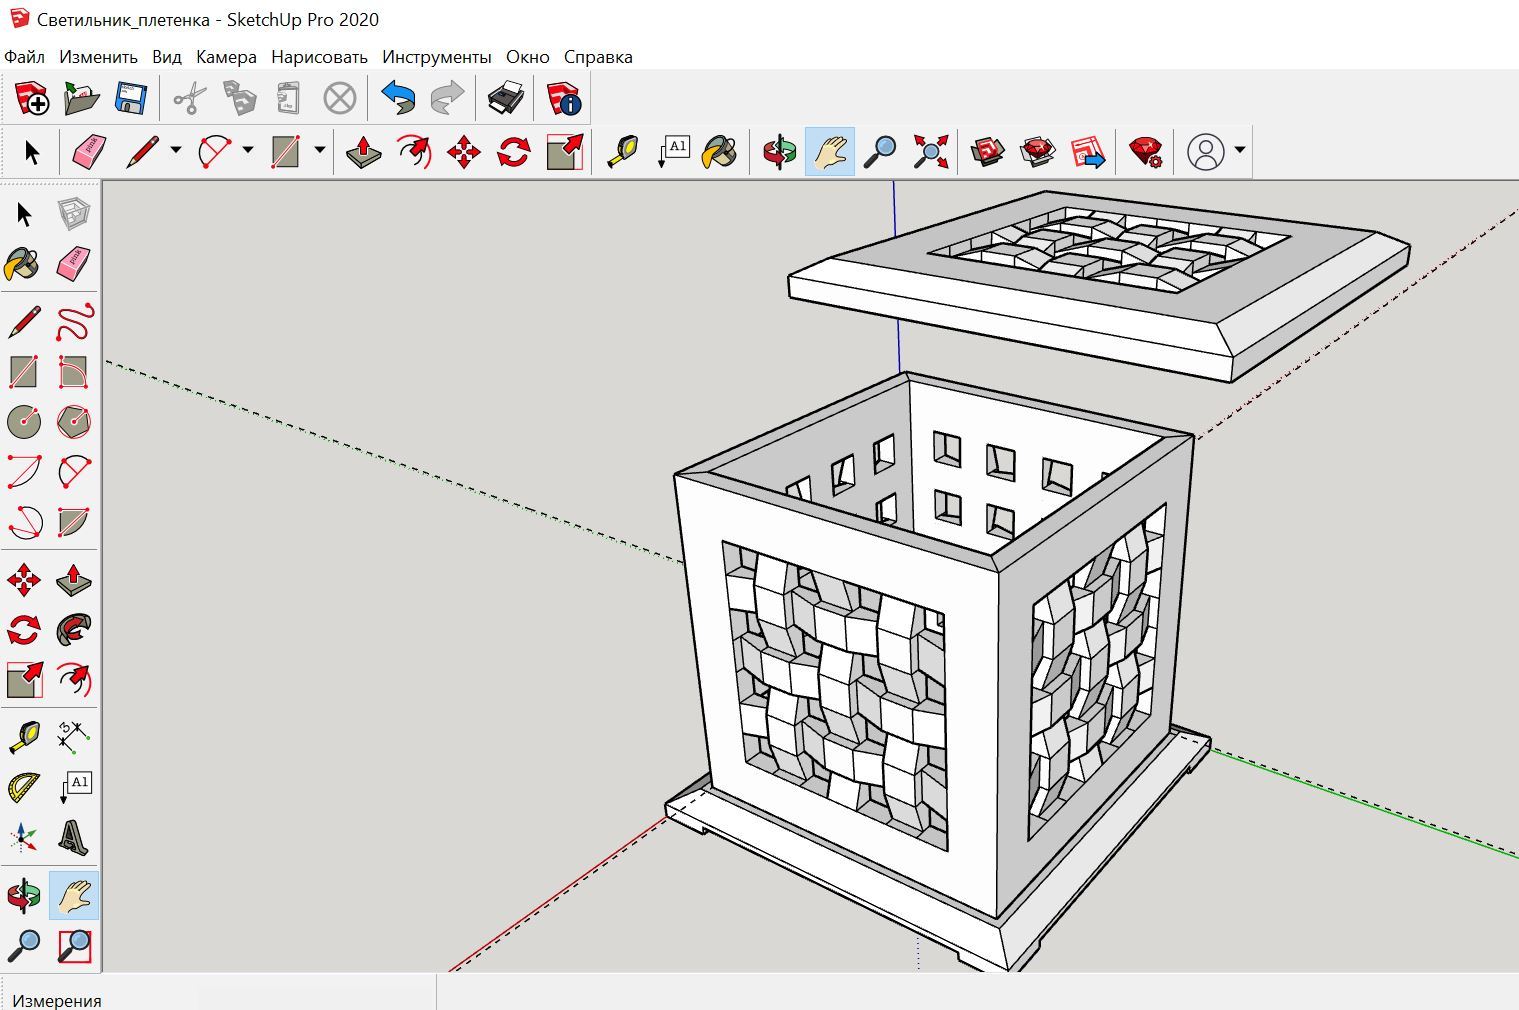Screen dimensions: 1519x1010
Task: Click the Delete circled-X icon
Action: (340, 98)
